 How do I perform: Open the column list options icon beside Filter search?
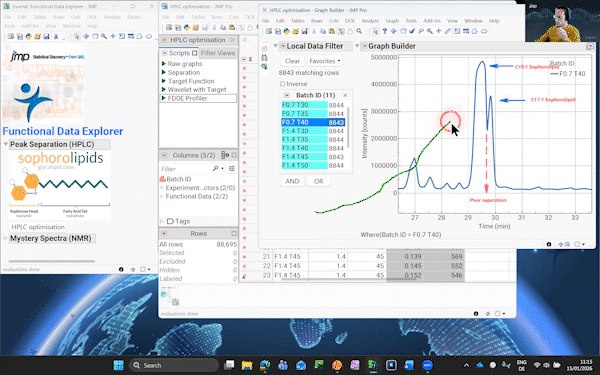click(232, 168)
